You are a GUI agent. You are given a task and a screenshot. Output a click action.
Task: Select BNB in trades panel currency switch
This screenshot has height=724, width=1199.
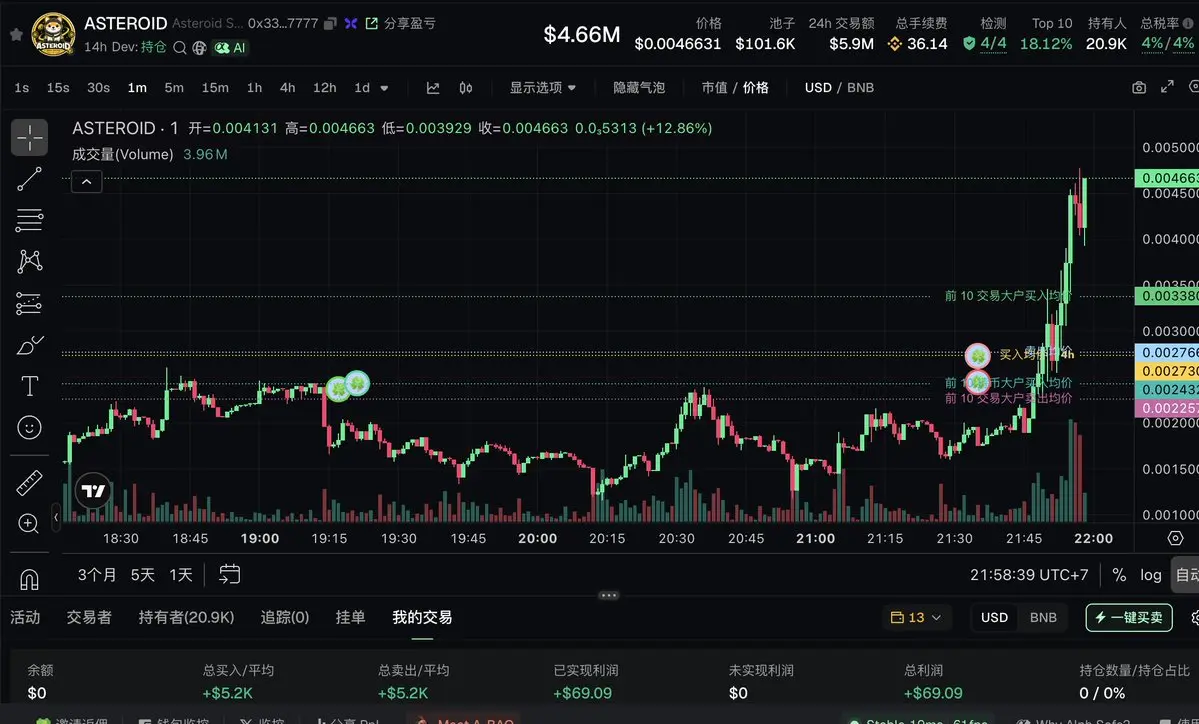point(1043,617)
